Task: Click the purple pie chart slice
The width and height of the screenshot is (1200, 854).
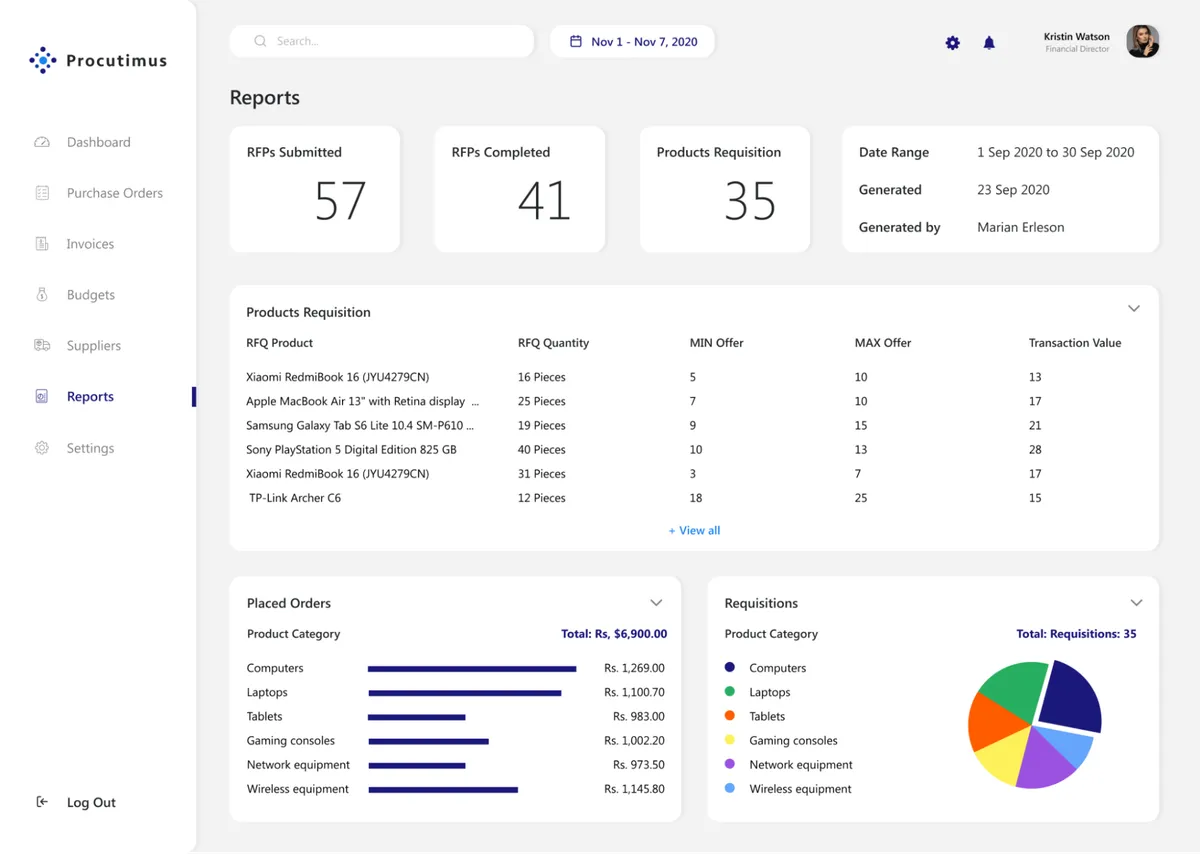Action: tap(1044, 761)
